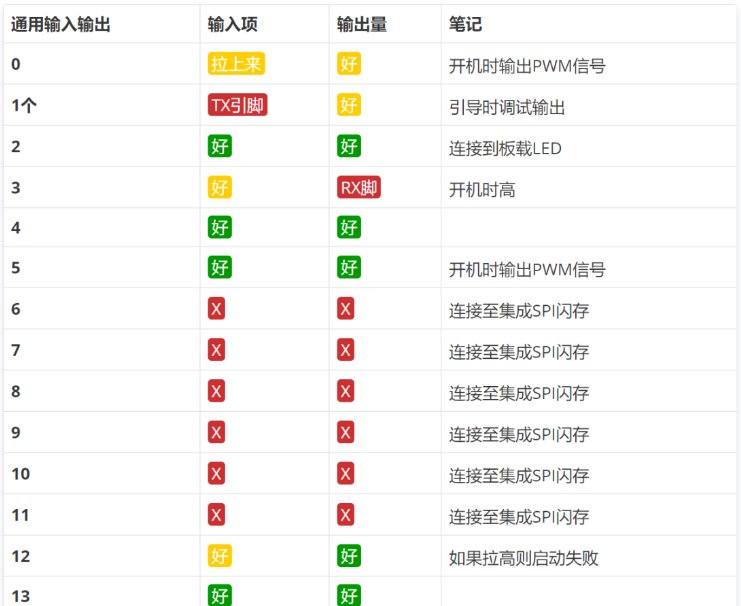
Task: Click the note 引导时调试输出
Action: (x=507, y=107)
